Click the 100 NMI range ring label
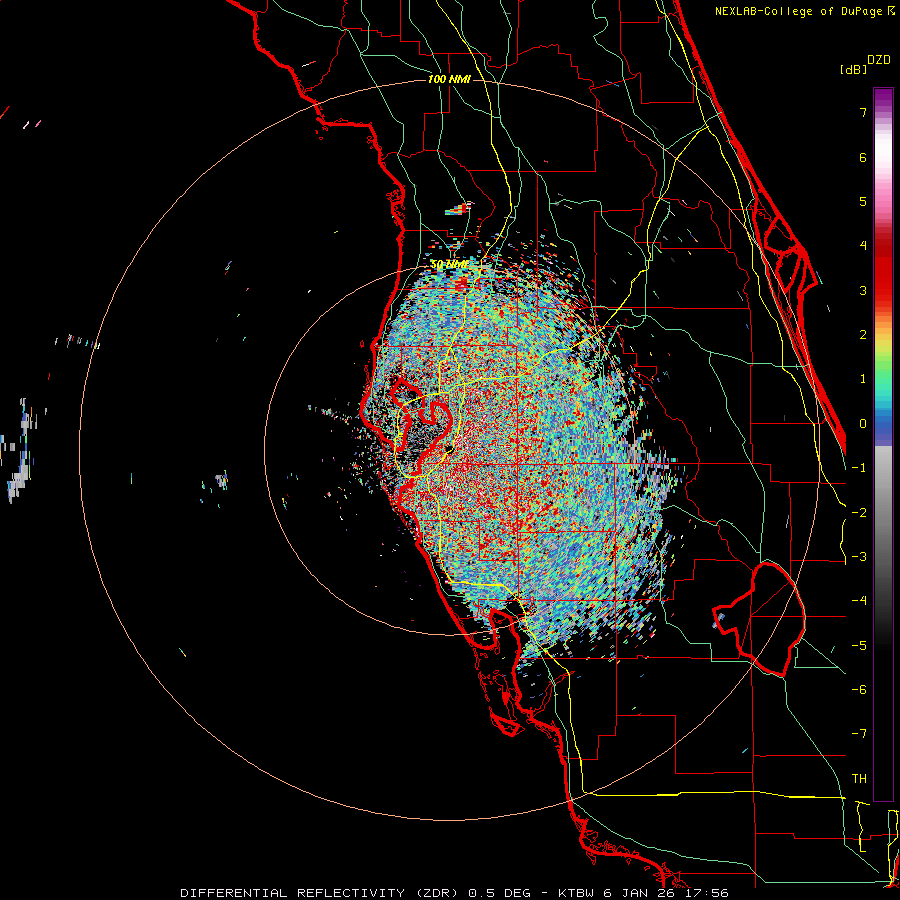 (x=449, y=79)
